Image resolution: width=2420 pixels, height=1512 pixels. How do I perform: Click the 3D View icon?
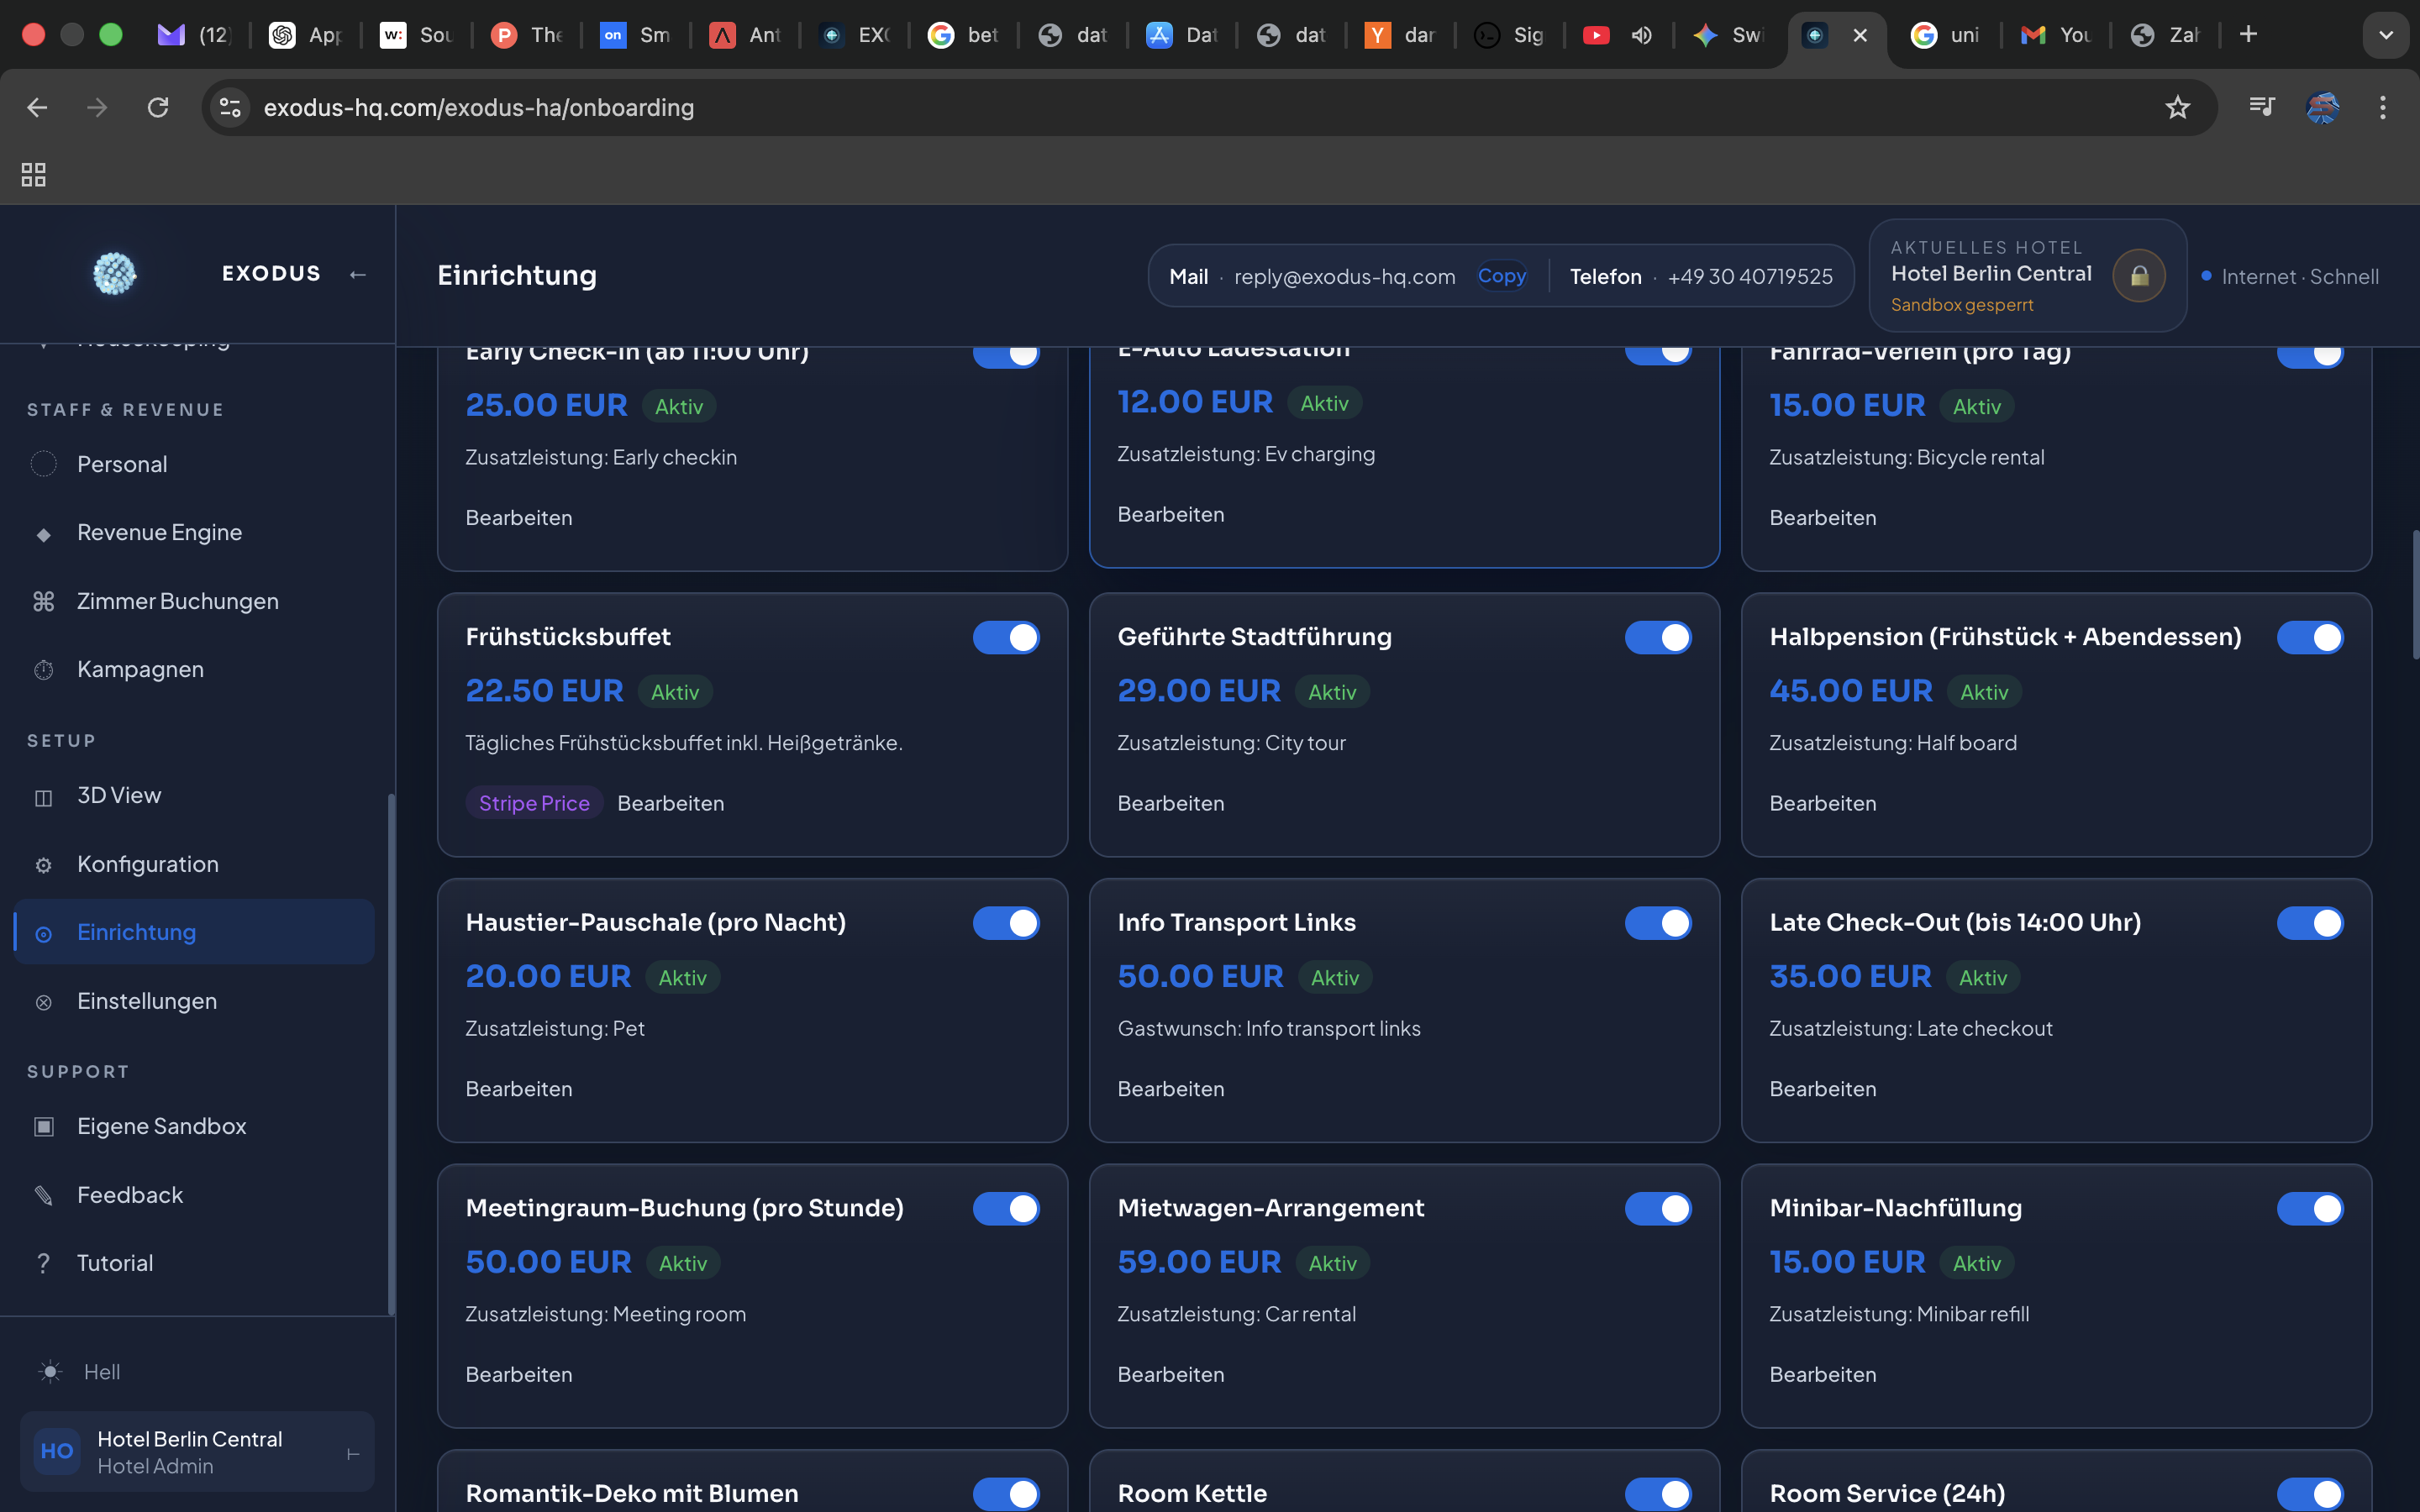pos(43,797)
